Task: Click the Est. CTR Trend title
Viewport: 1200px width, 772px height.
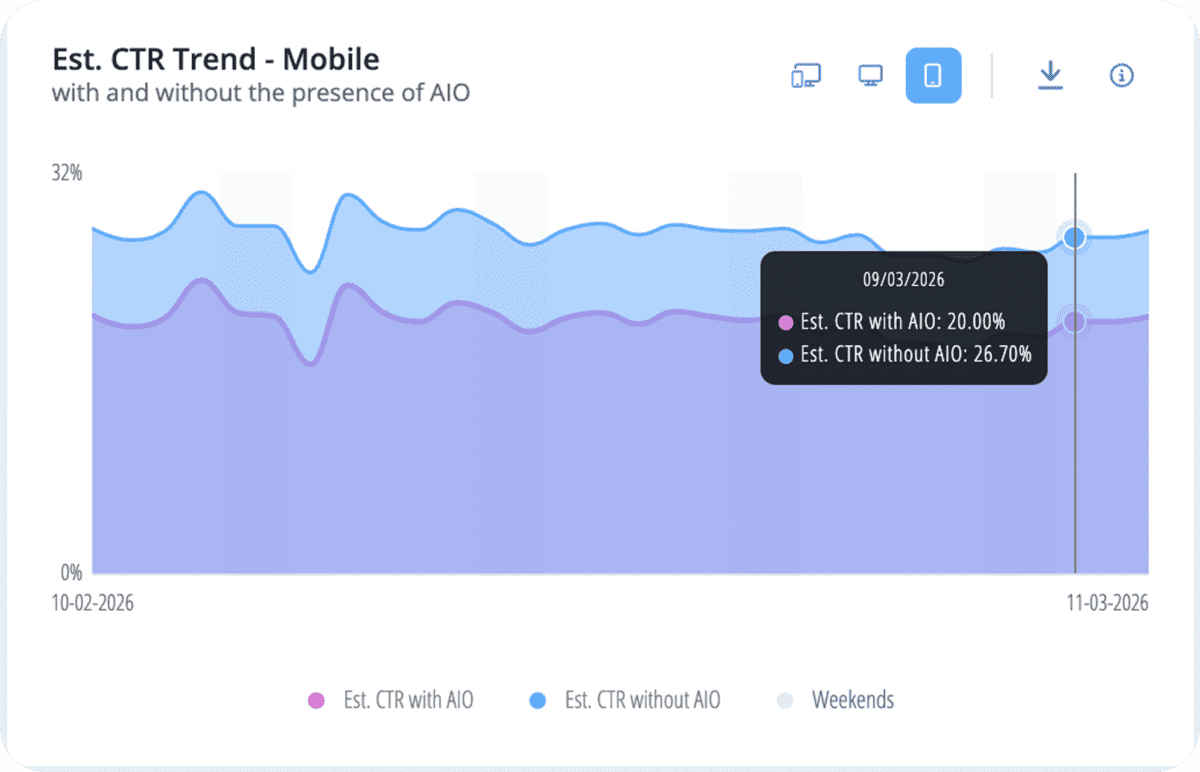Action: pyautogui.click(x=215, y=59)
